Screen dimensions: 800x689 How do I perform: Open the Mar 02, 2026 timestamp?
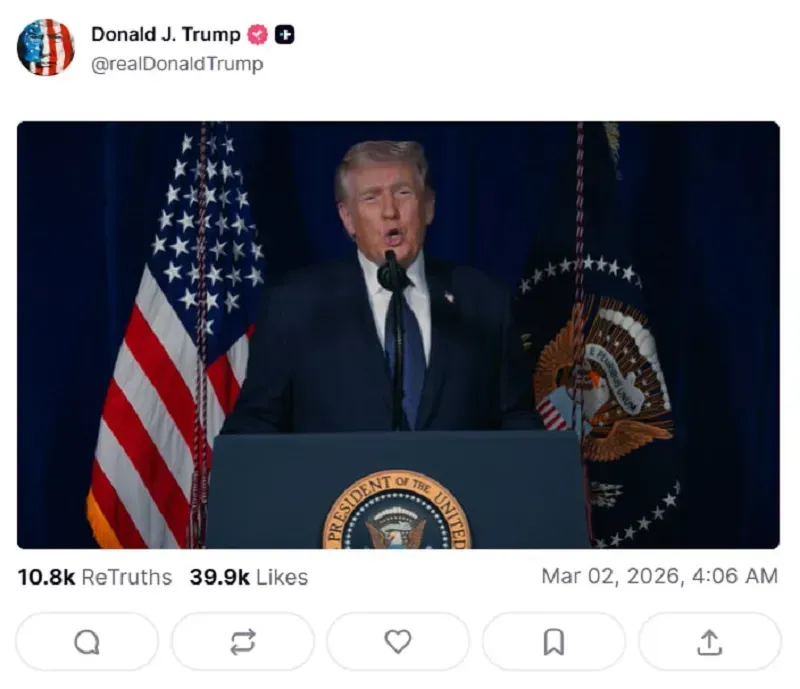click(660, 576)
